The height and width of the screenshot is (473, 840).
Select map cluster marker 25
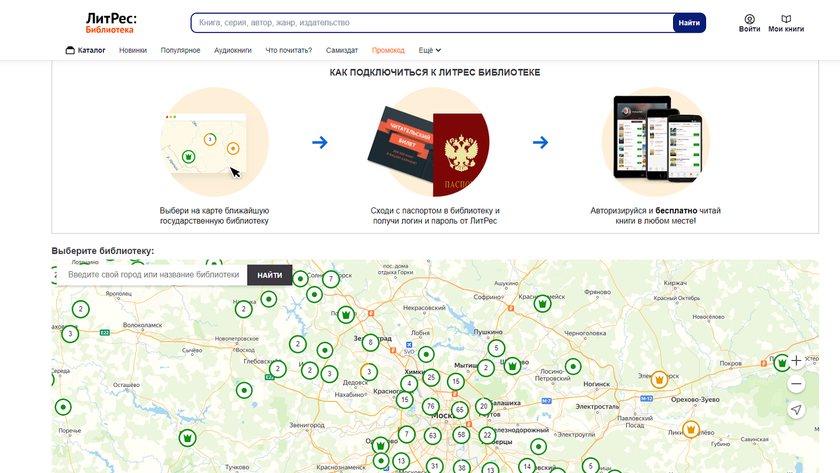coord(431,378)
